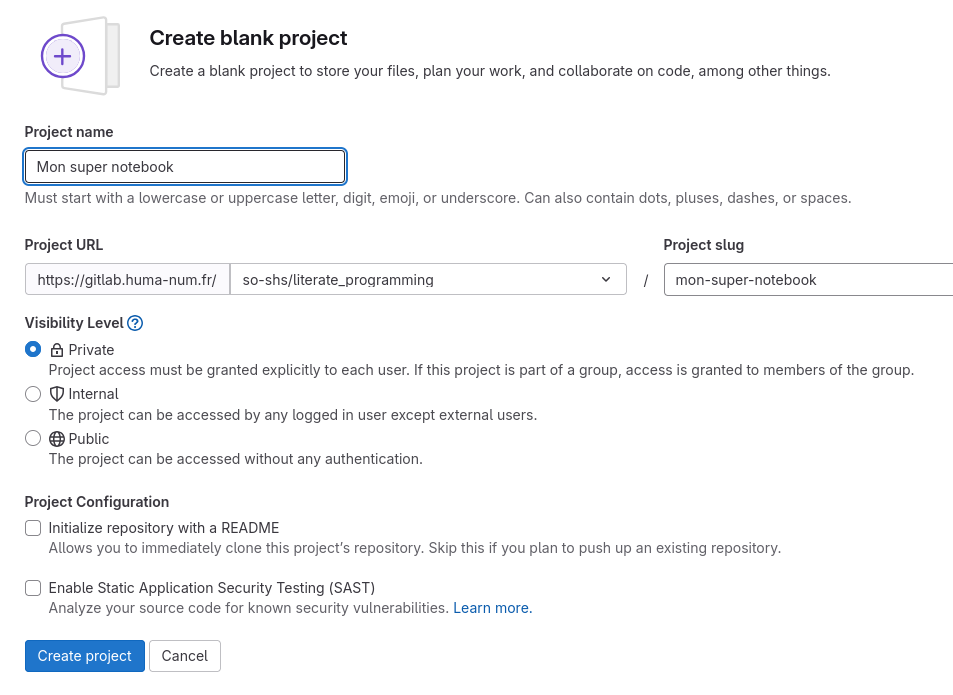
Task: Focus the Project name input field
Action: point(185,166)
